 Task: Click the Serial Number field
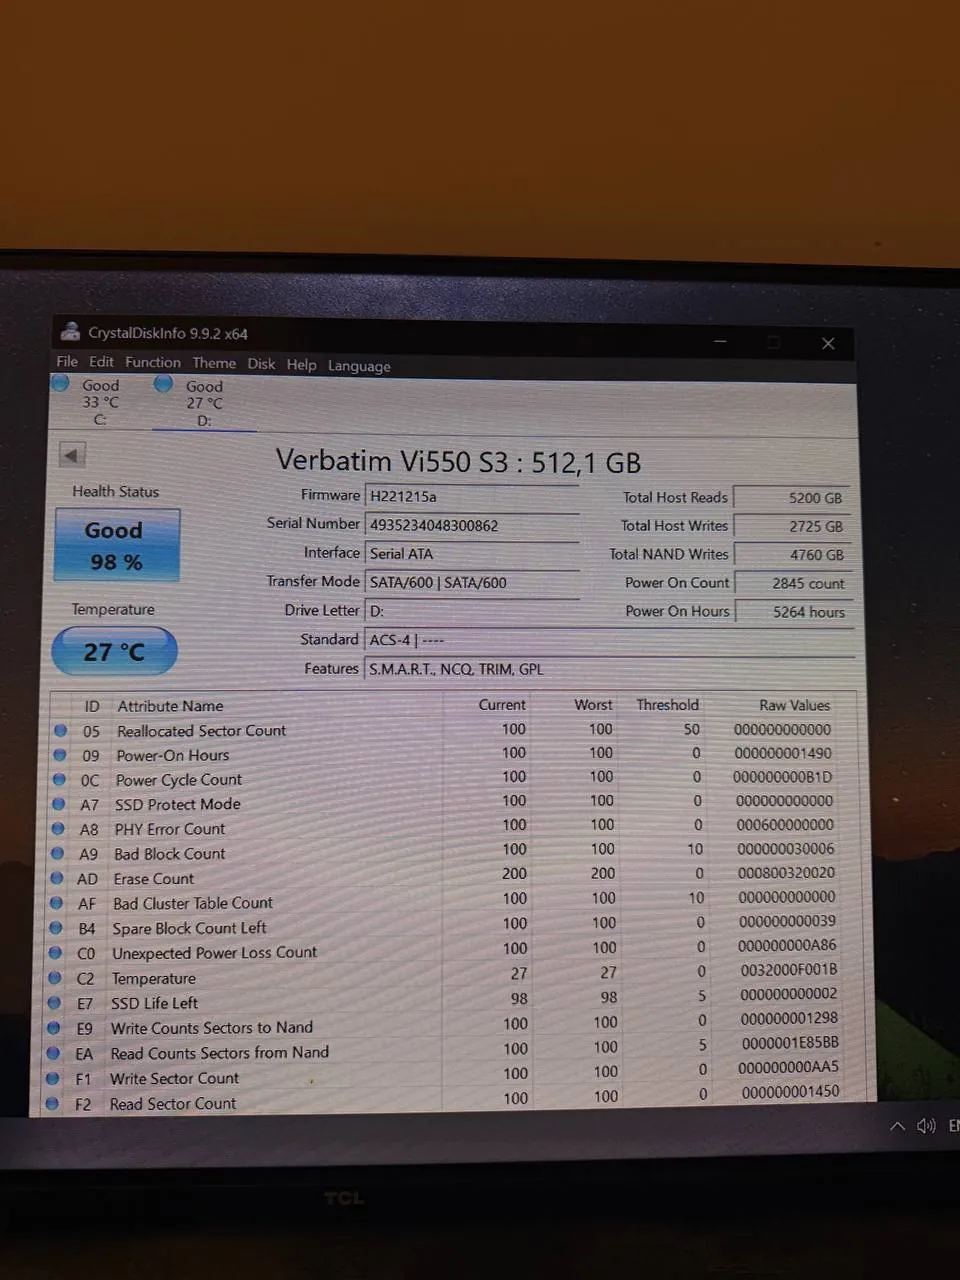(472, 525)
